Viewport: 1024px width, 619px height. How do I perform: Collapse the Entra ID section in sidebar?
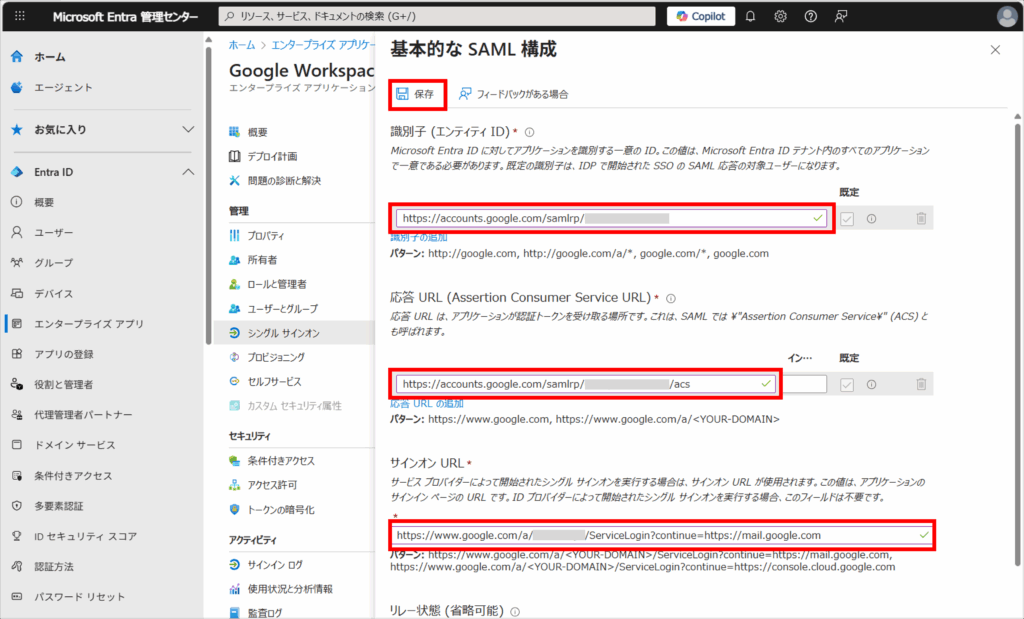[188, 172]
